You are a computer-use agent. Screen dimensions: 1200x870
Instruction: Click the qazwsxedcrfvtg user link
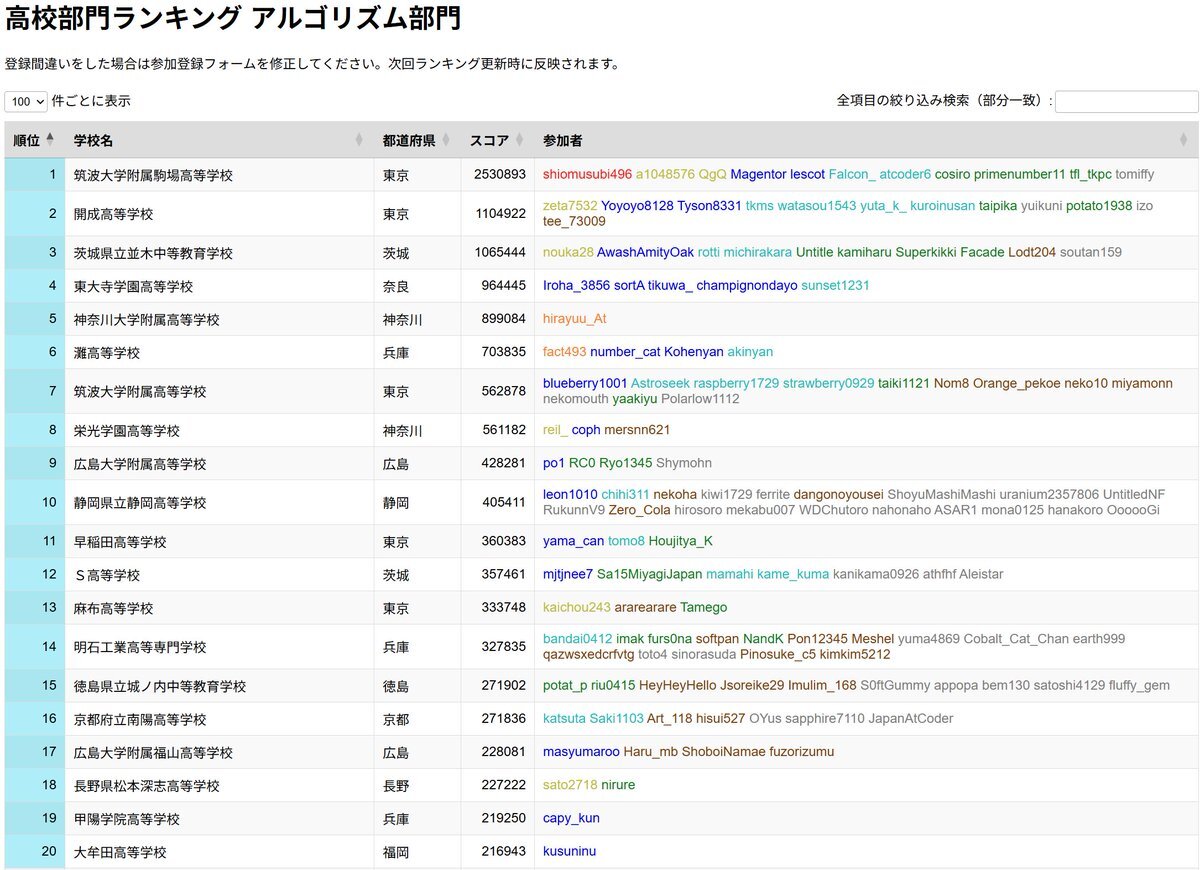(x=588, y=654)
